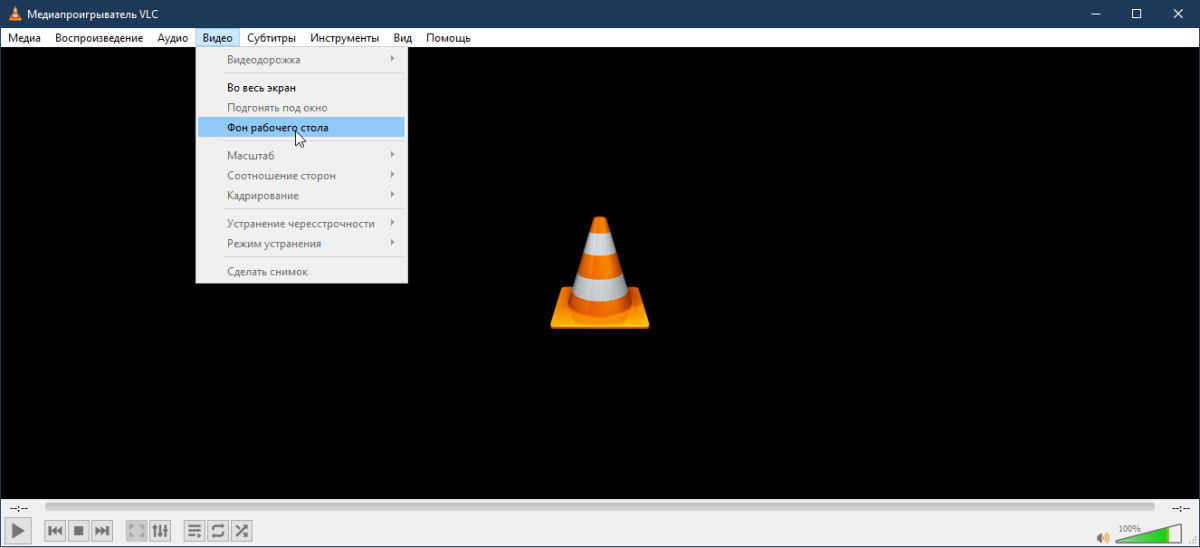Show the playlist via toolbar icon
The image size is (1200, 548).
pos(195,530)
